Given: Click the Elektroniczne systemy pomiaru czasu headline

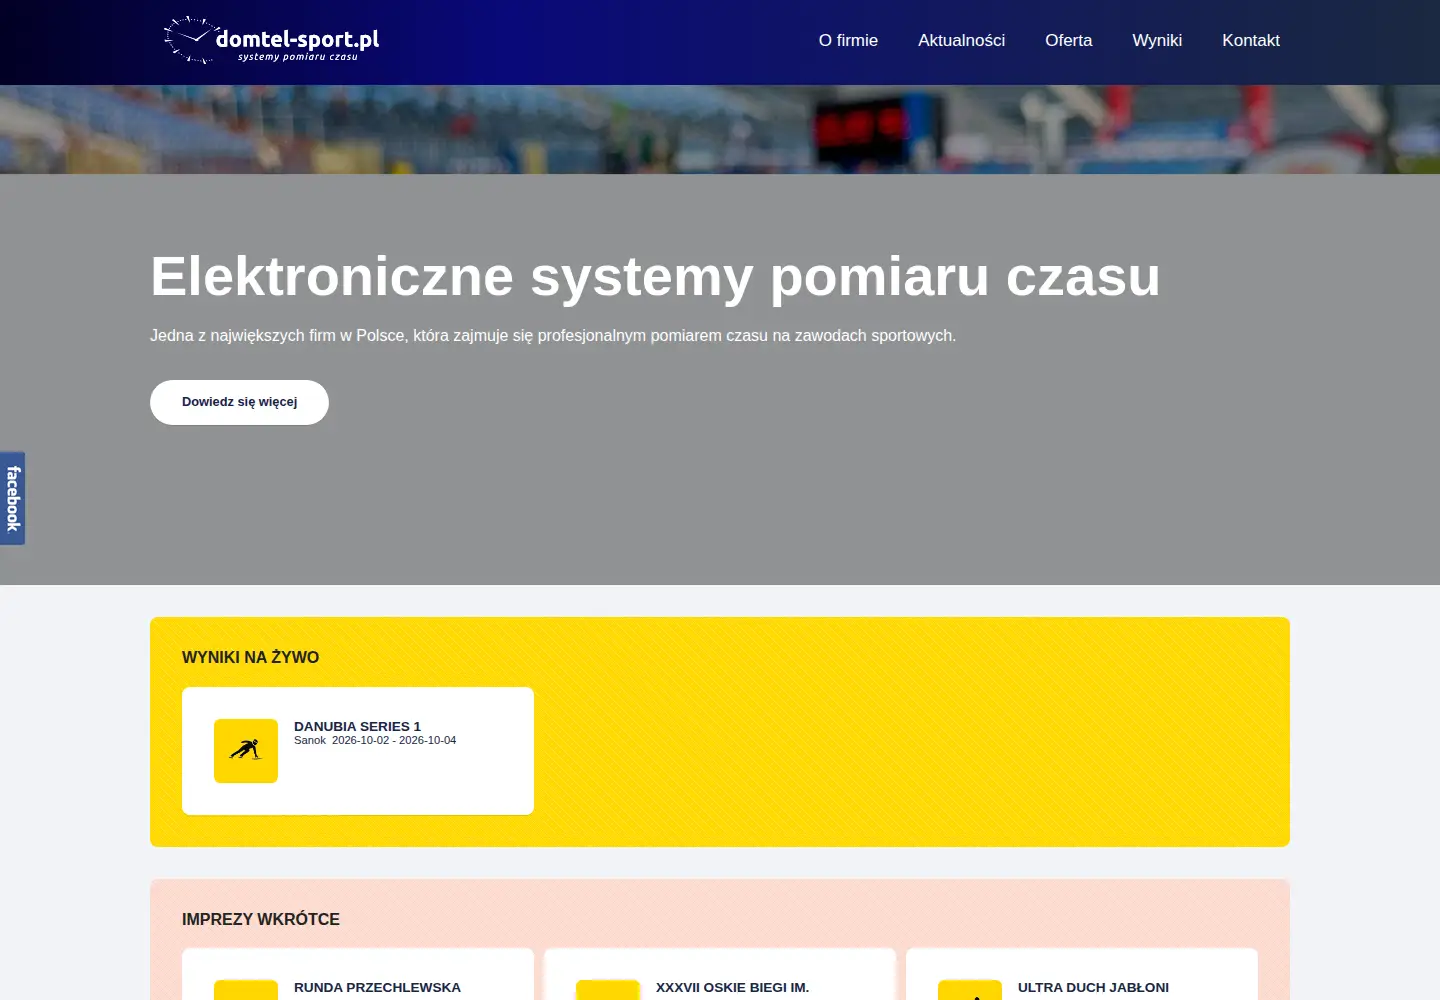Looking at the screenshot, I should (x=655, y=276).
